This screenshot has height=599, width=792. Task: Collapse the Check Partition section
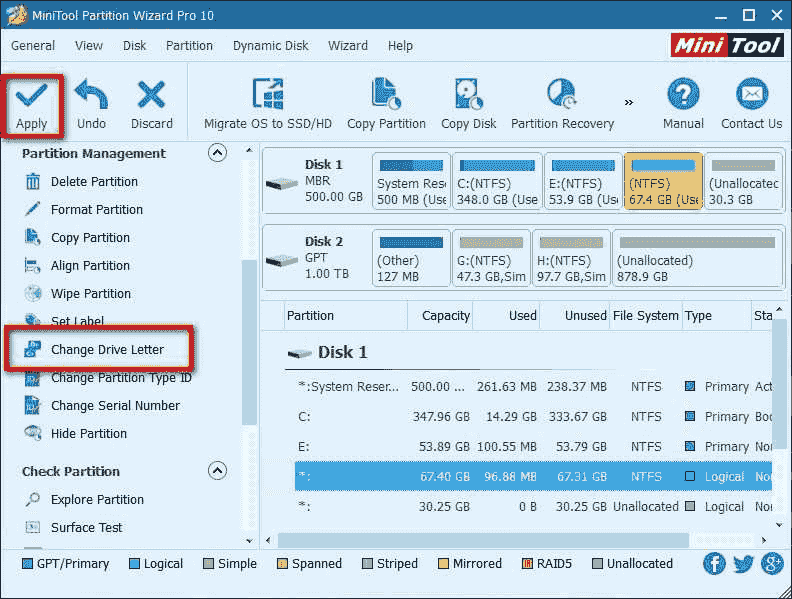[x=216, y=471]
